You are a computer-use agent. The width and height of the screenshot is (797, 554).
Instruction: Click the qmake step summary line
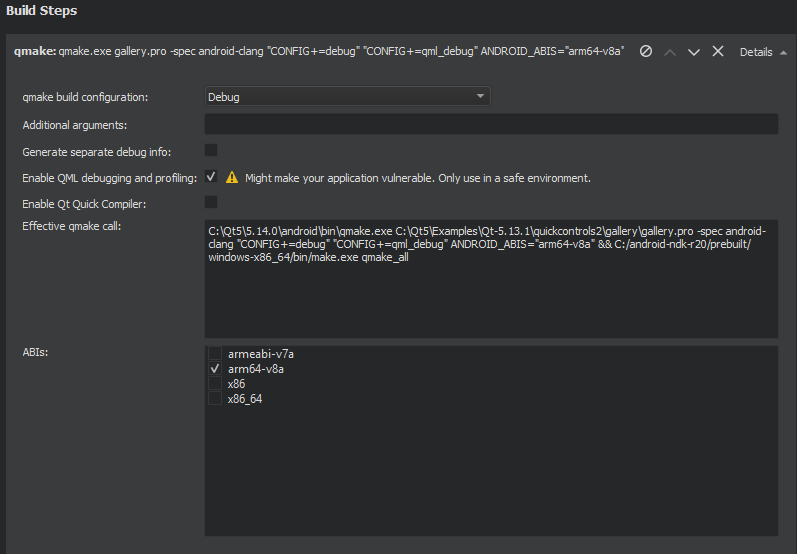pyautogui.click(x=319, y=51)
